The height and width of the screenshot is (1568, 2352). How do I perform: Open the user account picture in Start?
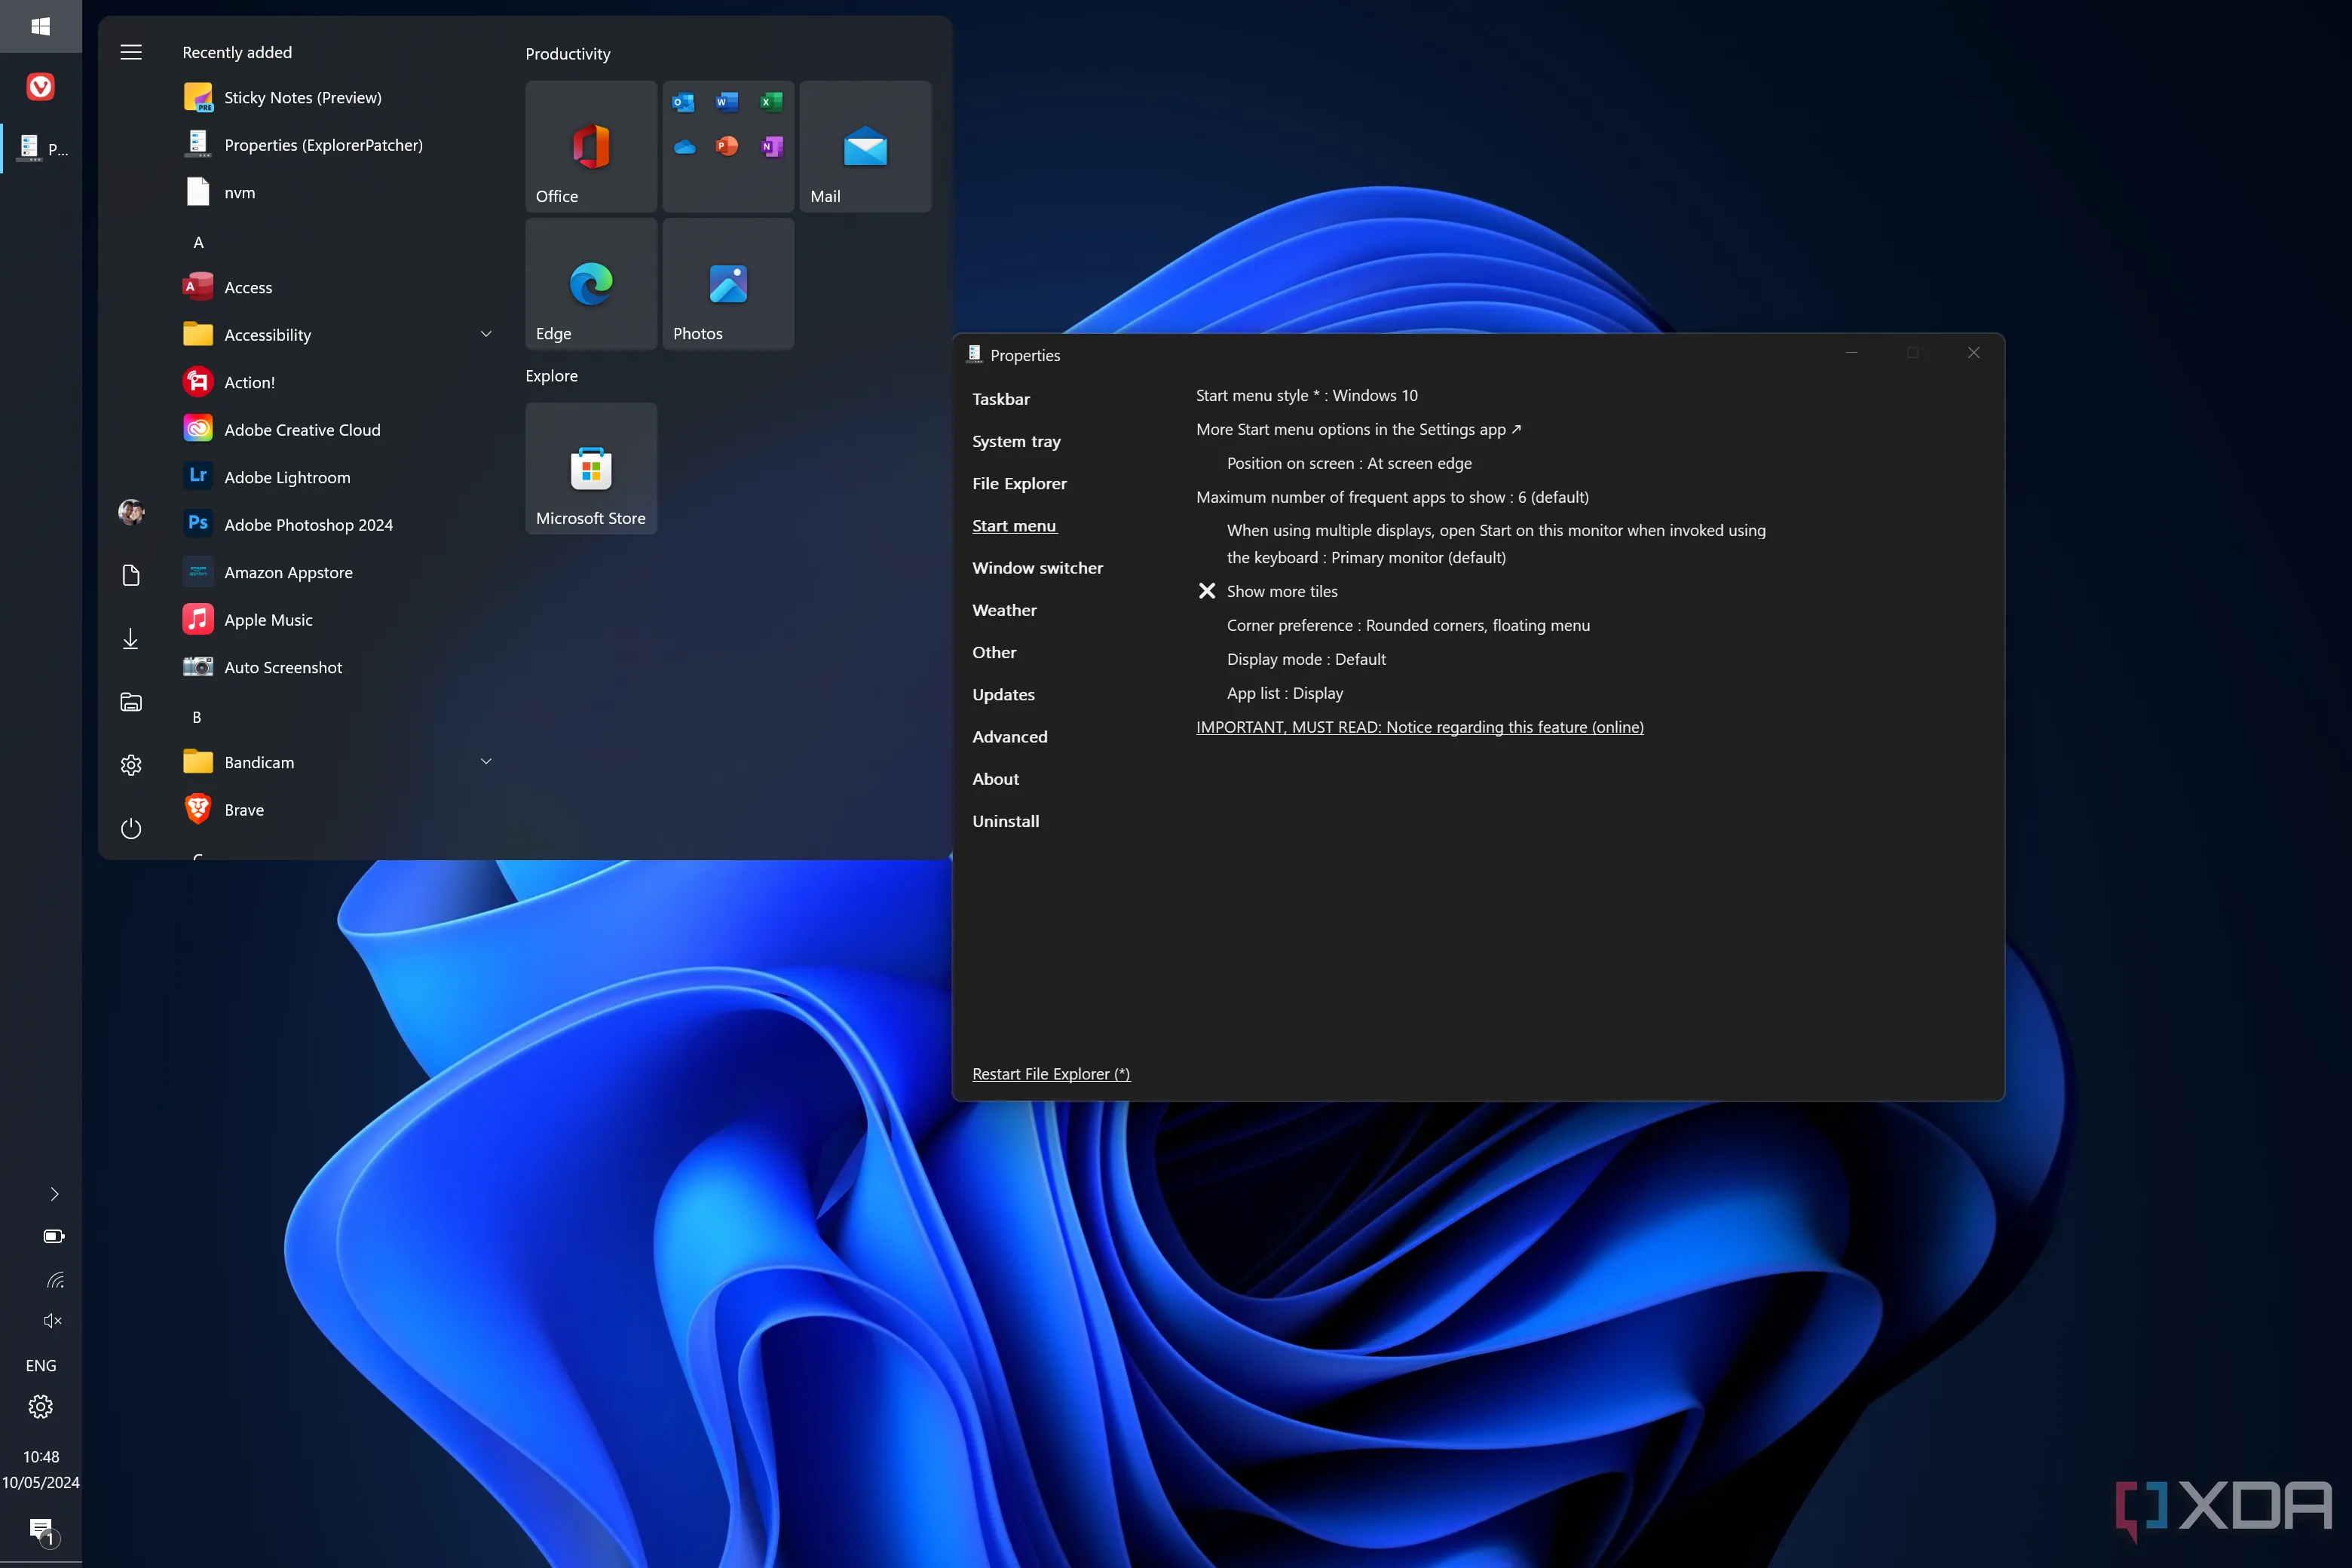(131, 512)
